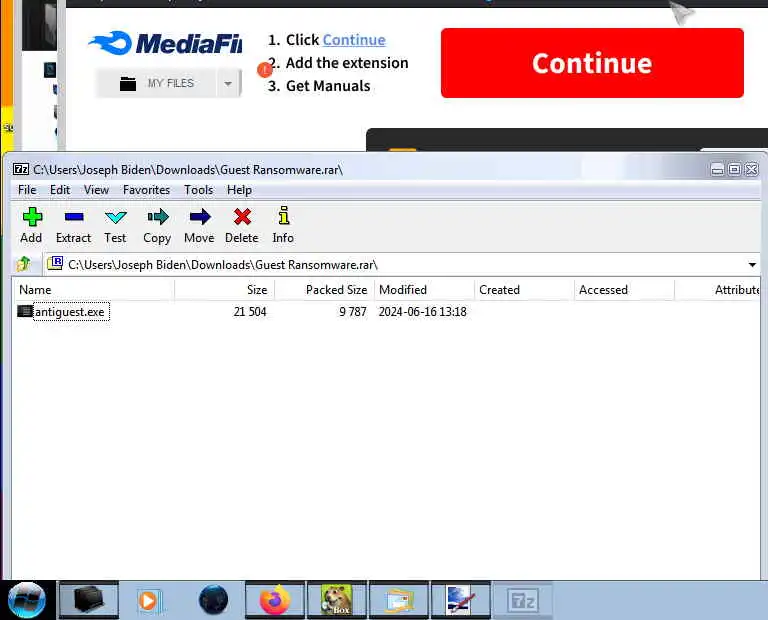Screen dimensions: 768x620
Task: Open the Windows Start button
Action: pos(27,600)
